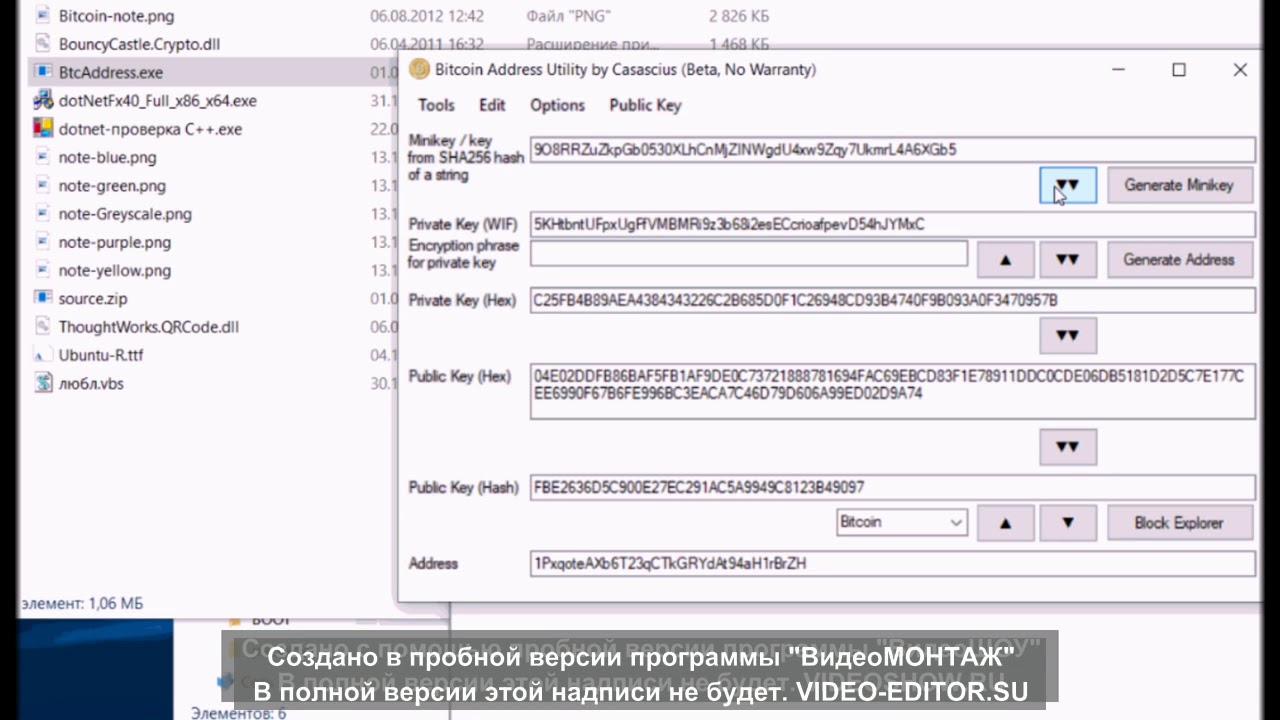This screenshot has width=1280, height=720.
Task: Select the Ubuntu-R.ttf file name
Action: 101,355
